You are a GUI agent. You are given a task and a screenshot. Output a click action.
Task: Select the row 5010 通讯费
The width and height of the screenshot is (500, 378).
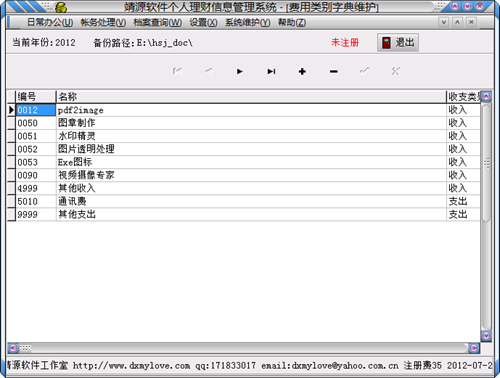coord(244,201)
